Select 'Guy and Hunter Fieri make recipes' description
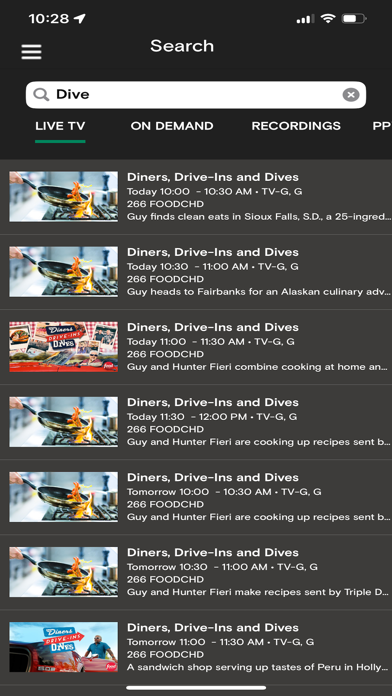 258,592
